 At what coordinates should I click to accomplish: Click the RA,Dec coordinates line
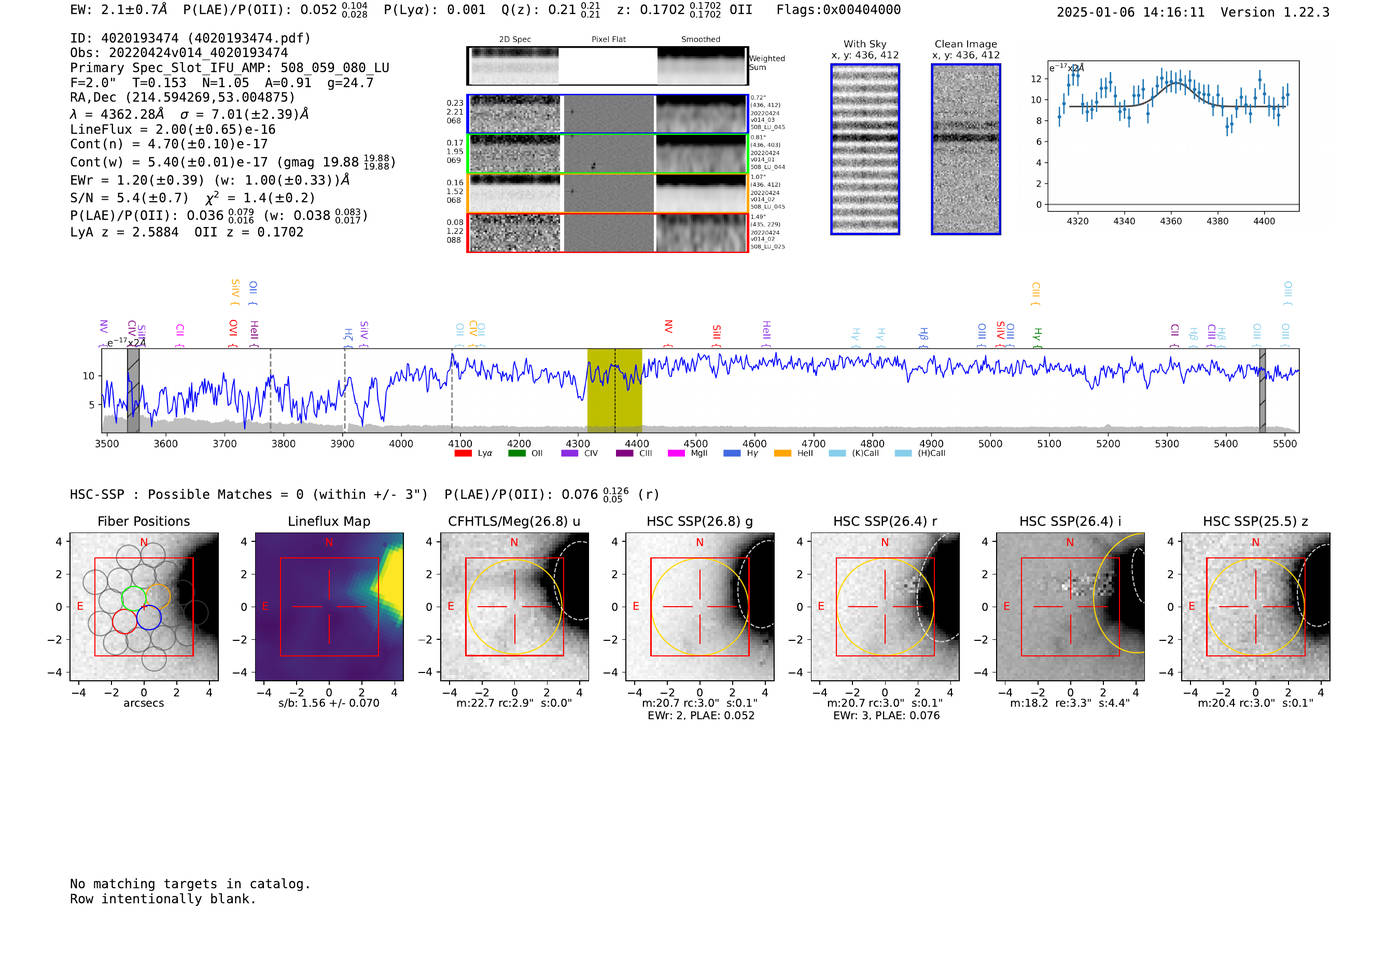[x=183, y=98]
